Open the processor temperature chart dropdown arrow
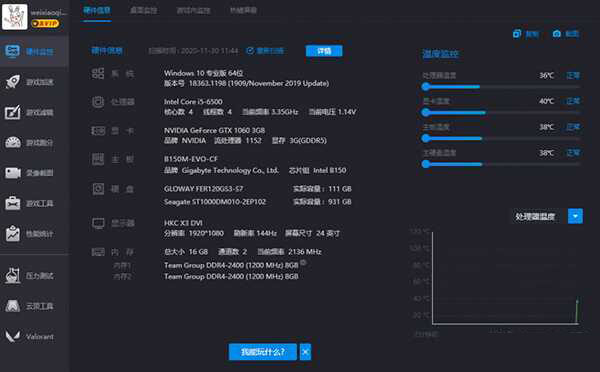600x372 pixels. (x=575, y=216)
